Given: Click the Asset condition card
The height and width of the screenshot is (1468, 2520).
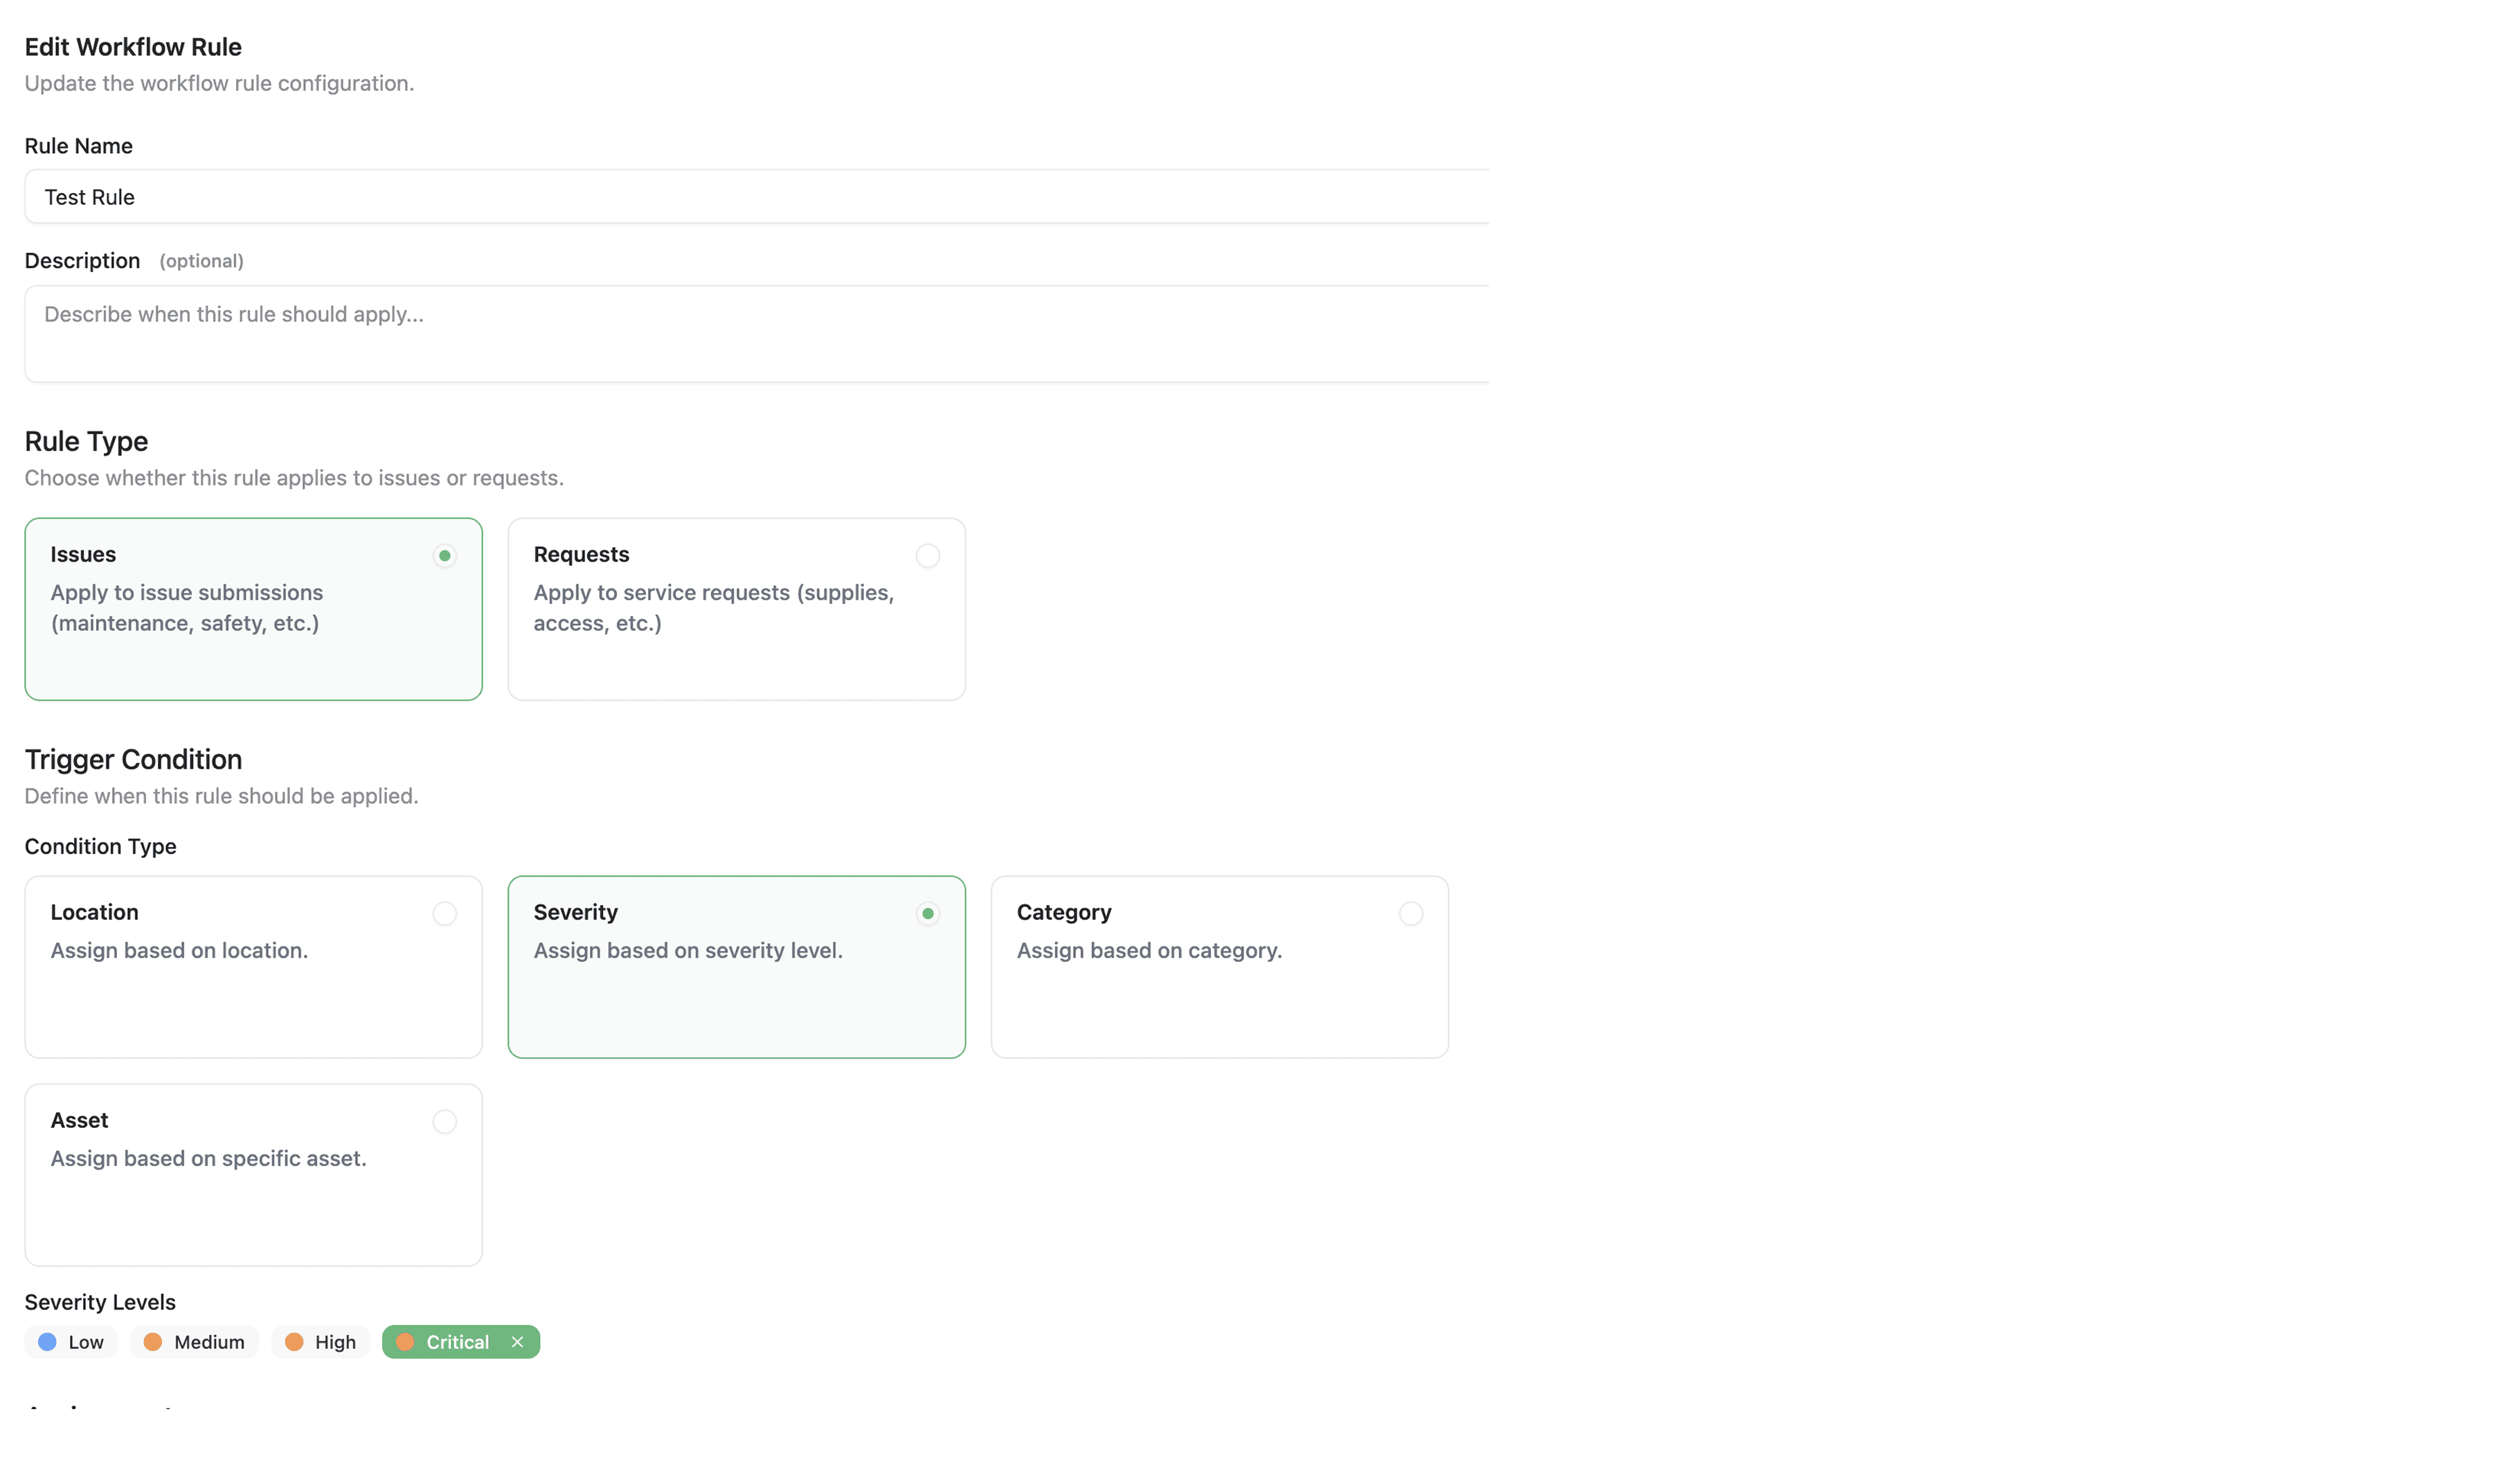Looking at the screenshot, I should pos(252,1175).
